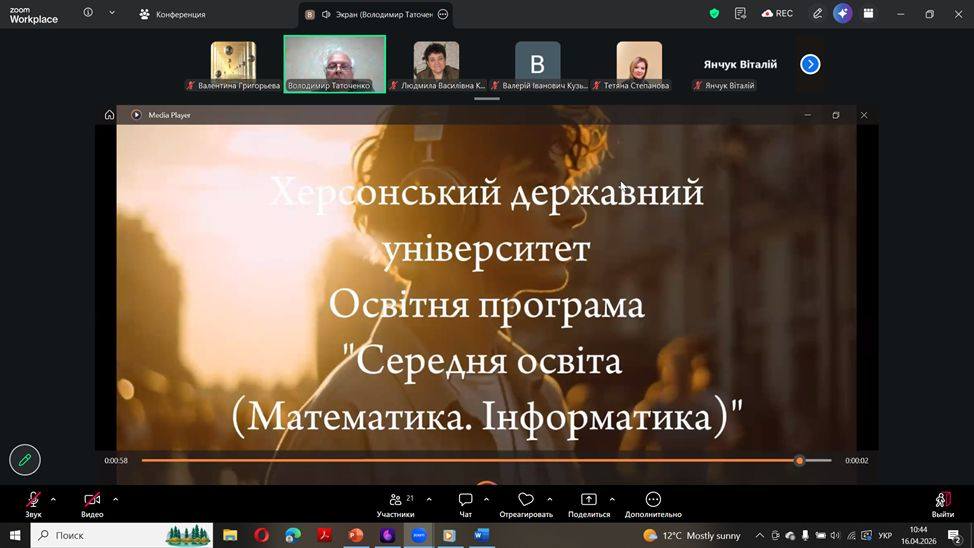The width and height of the screenshot is (974, 548).
Task: Open the 12°C Mostly sunny weather widget
Action: pyautogui.click(x=692, y=535)
